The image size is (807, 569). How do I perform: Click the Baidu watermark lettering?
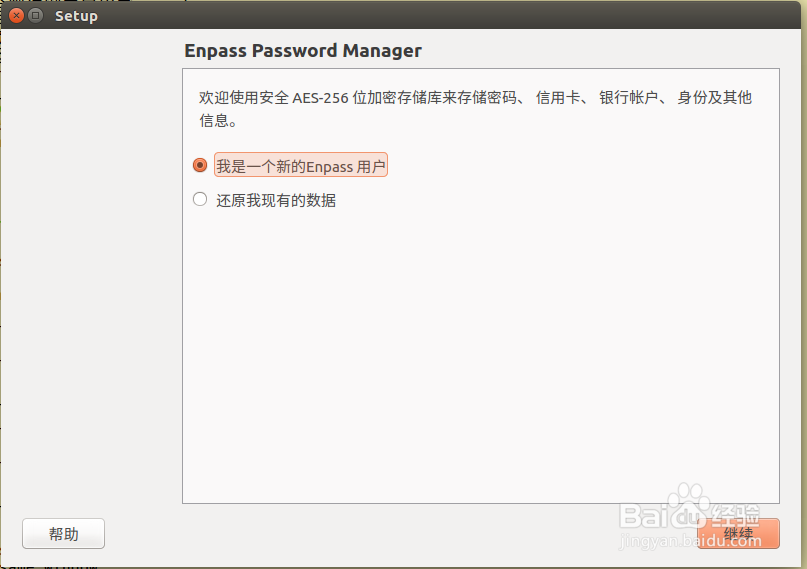pyautogui.click(x=648, y=514)
